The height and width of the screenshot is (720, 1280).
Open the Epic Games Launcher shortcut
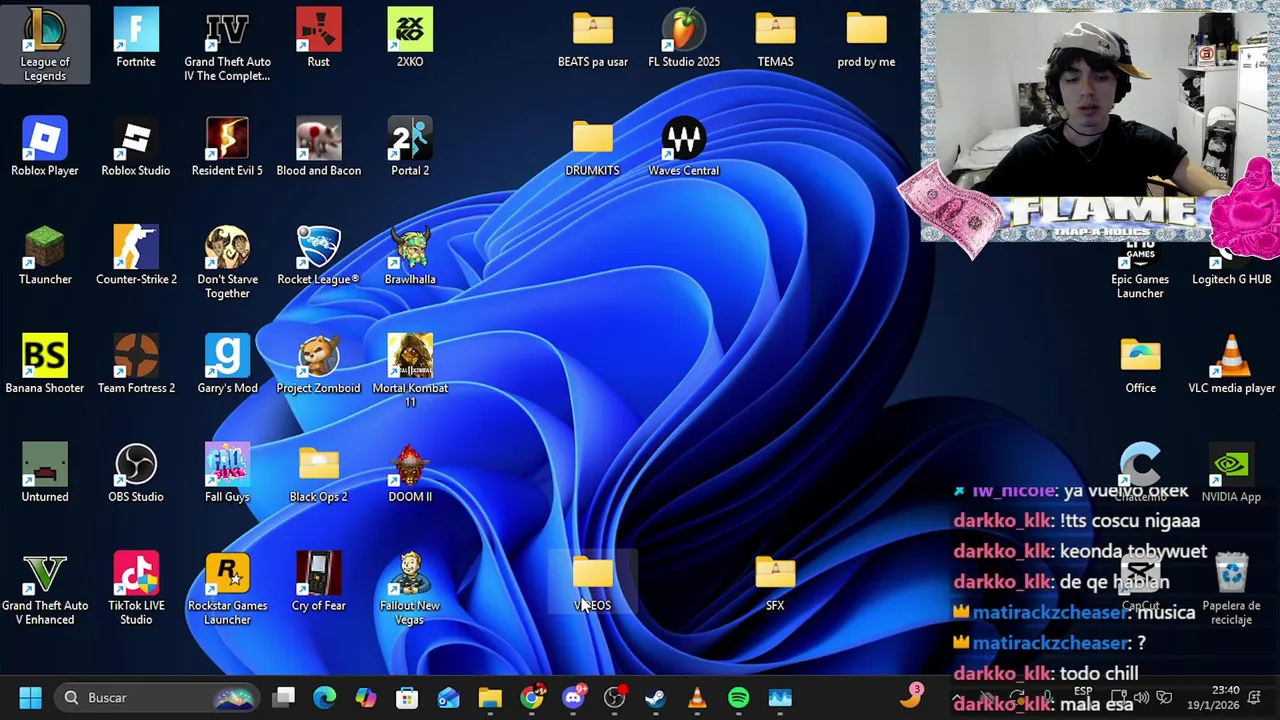coord(1140,268)
